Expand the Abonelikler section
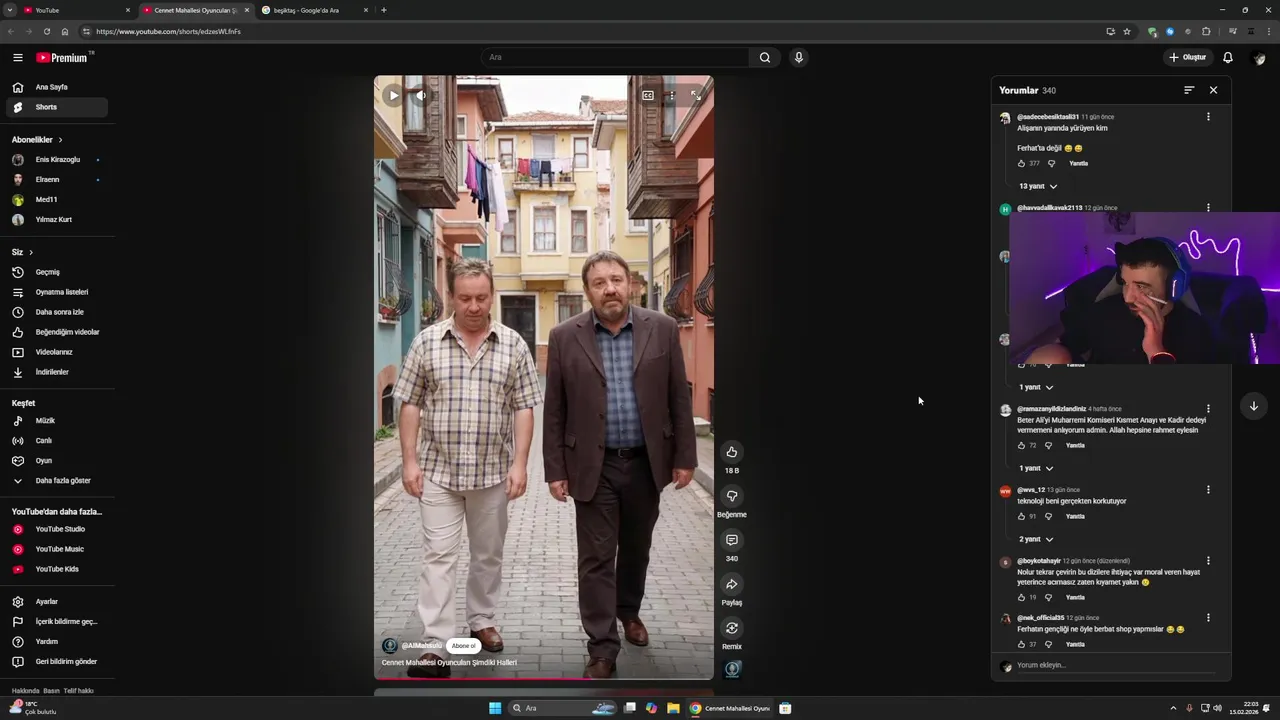Viewport: 1280px width, 720px height. click(37, 140)
